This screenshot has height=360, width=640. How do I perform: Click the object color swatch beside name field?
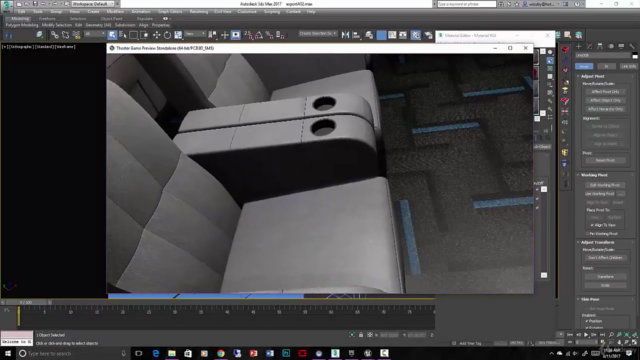point(635,56)
